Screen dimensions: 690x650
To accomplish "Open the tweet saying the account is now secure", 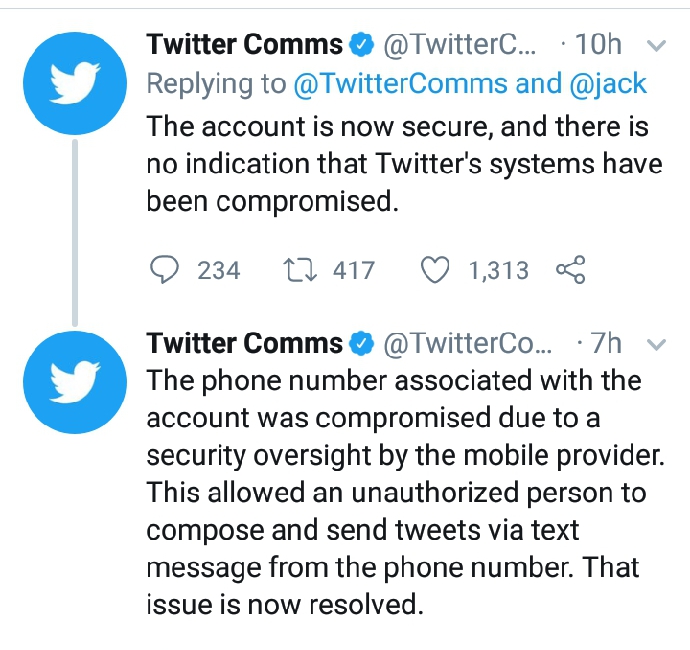I will (x=404, y=164).
